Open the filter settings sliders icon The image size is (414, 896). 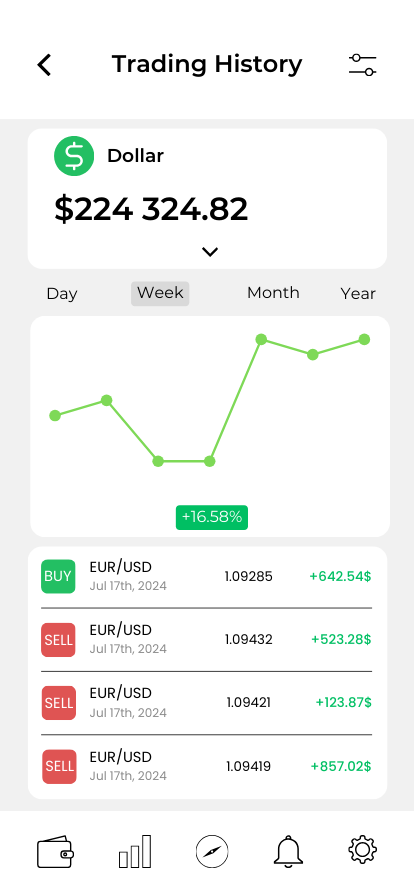click(363, 65)
